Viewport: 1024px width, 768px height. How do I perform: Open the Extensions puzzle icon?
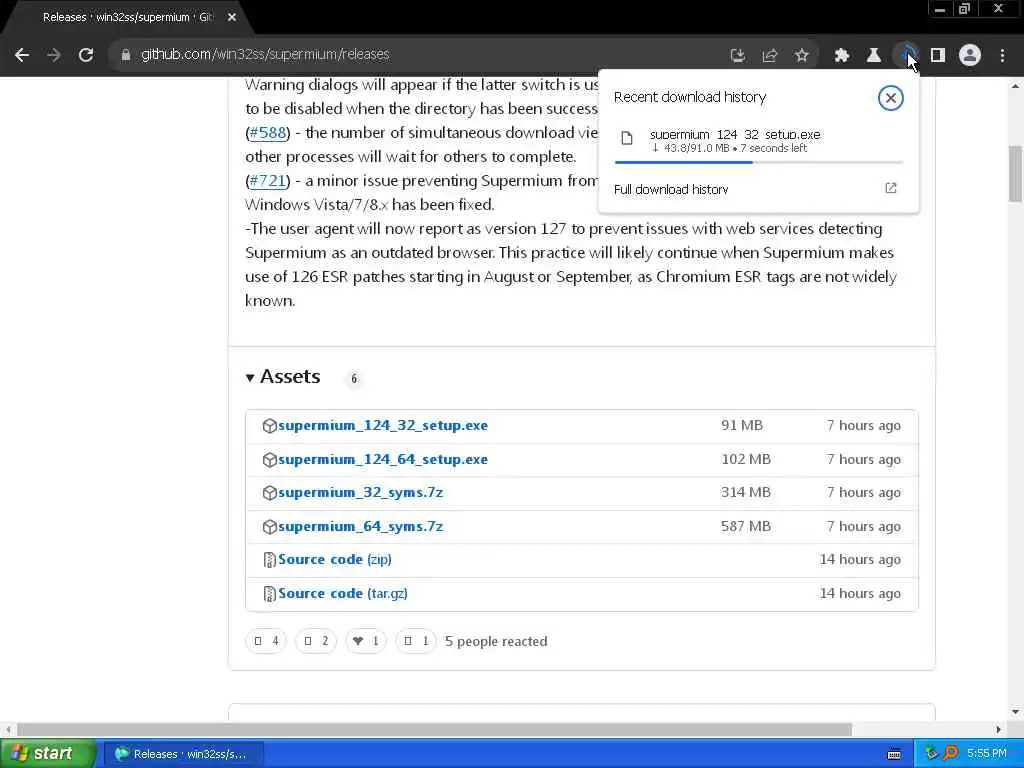(x=842, y=56)
